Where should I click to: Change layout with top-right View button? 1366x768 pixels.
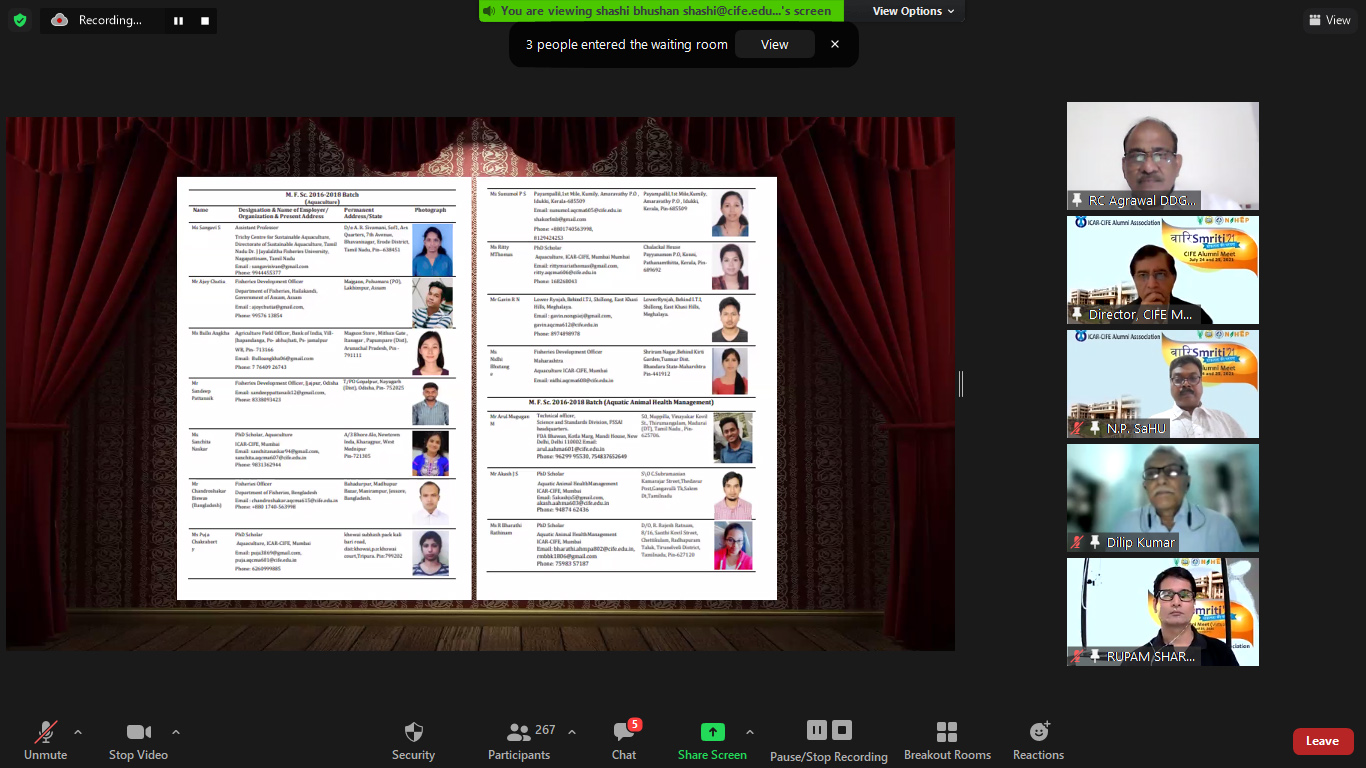click(x=1329, y=20)
